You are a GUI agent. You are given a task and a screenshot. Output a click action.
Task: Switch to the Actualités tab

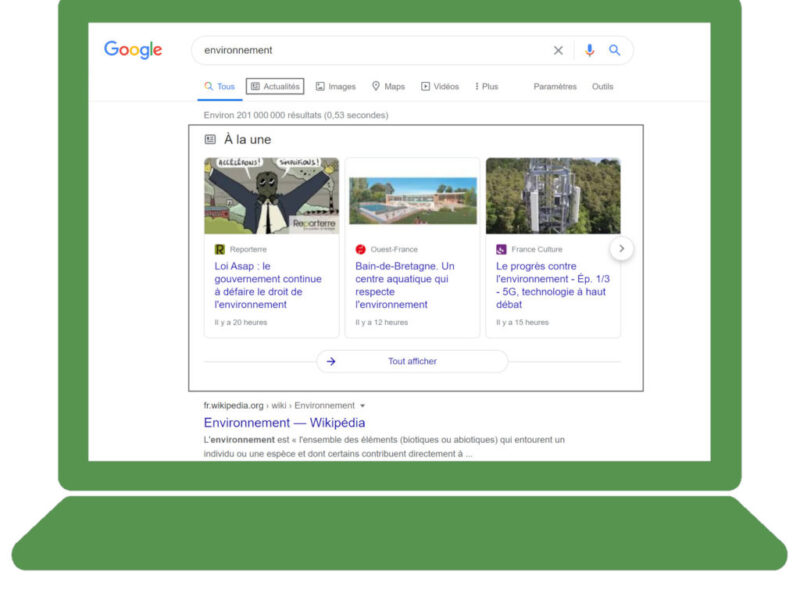point(276,86)
